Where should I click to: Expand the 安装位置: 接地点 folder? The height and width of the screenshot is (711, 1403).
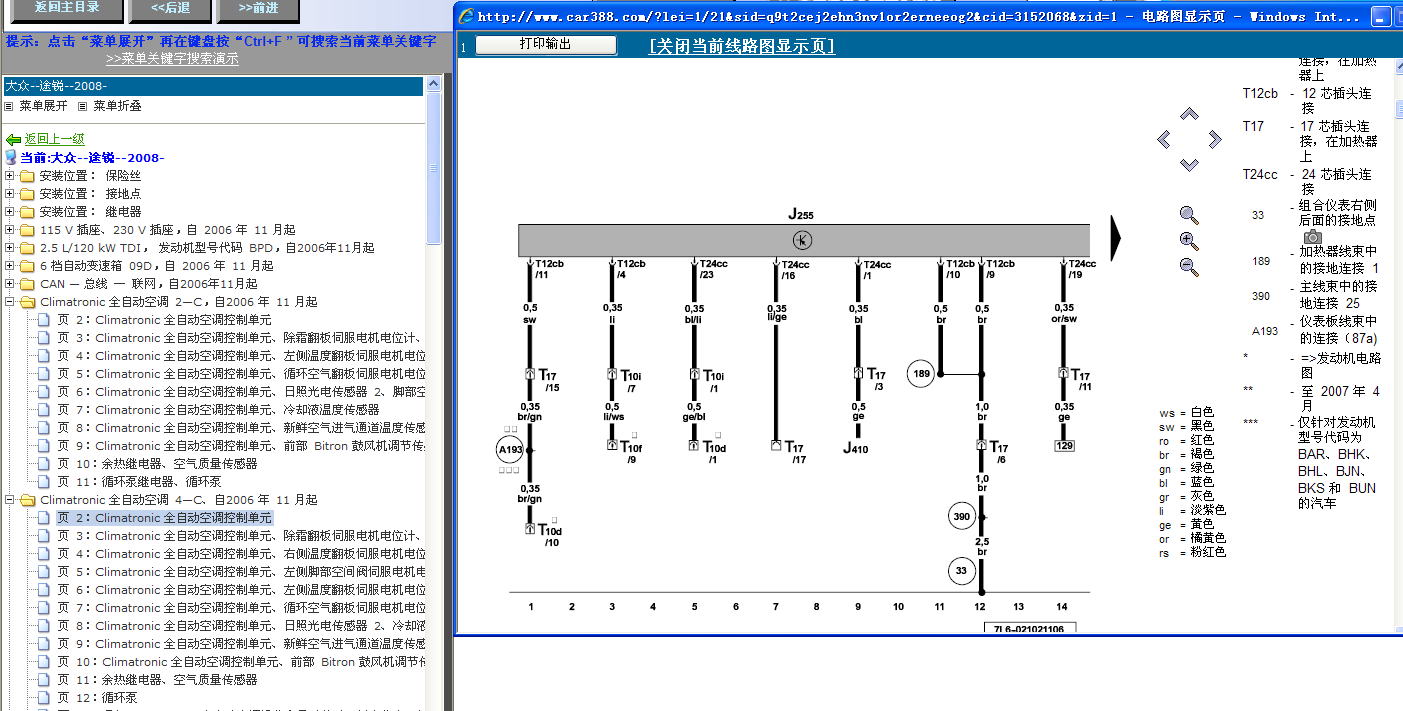point(10,194)
